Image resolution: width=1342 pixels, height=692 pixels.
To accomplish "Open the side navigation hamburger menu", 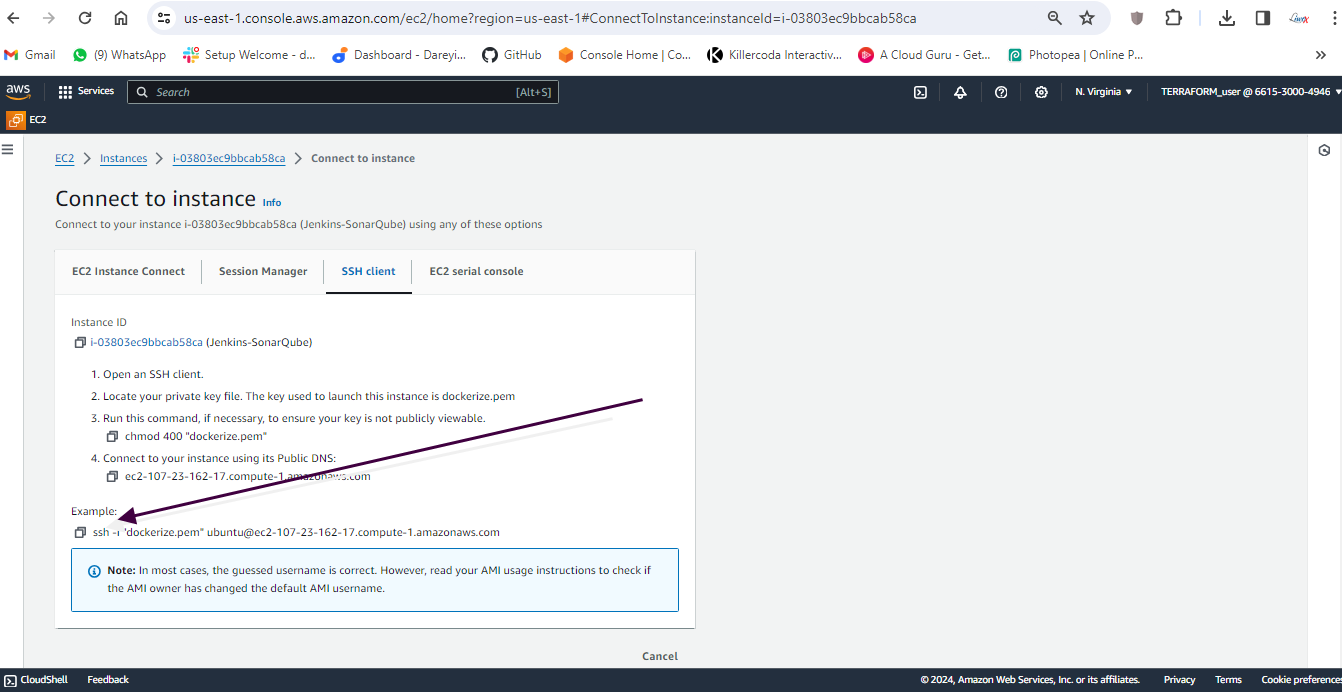I will (x=8, y=149).
